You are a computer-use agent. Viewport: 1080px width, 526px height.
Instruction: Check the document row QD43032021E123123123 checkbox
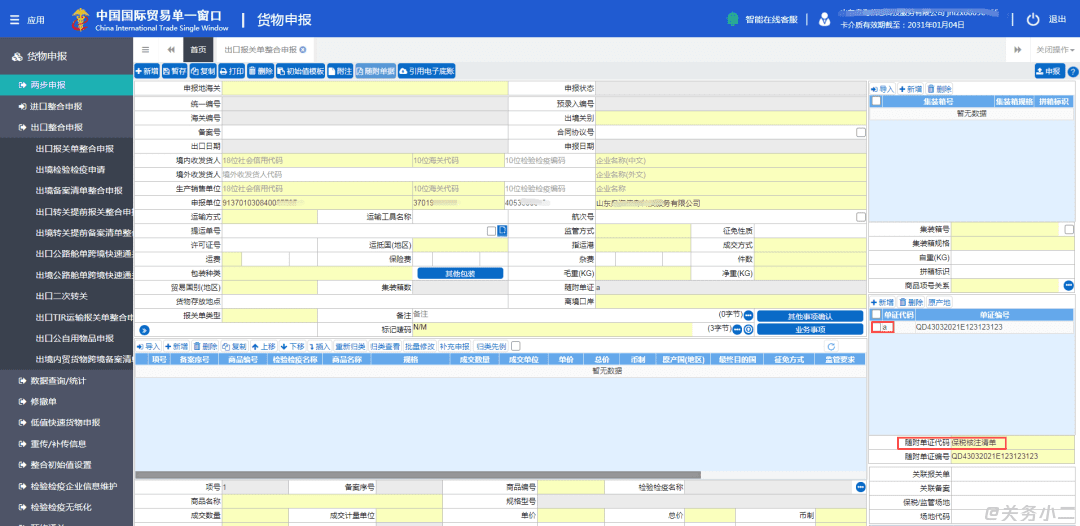876,327
